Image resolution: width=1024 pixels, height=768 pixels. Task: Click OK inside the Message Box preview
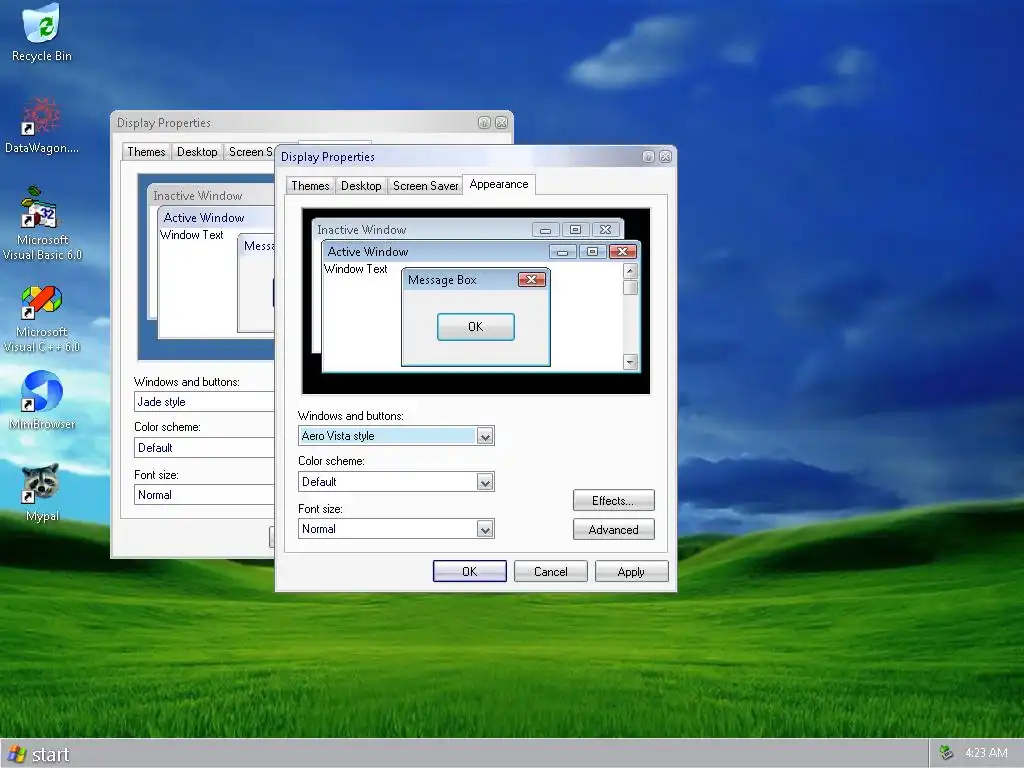click(x=475, y=327)
